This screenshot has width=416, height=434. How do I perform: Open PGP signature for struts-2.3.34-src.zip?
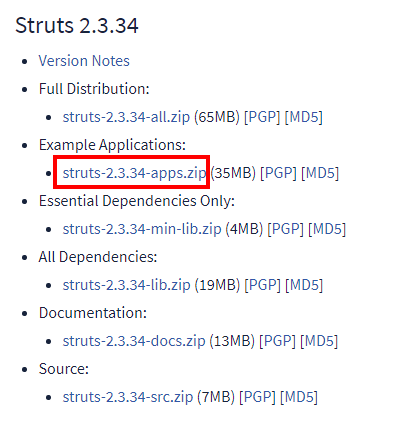pyautogui.click(x=257, y=397)
